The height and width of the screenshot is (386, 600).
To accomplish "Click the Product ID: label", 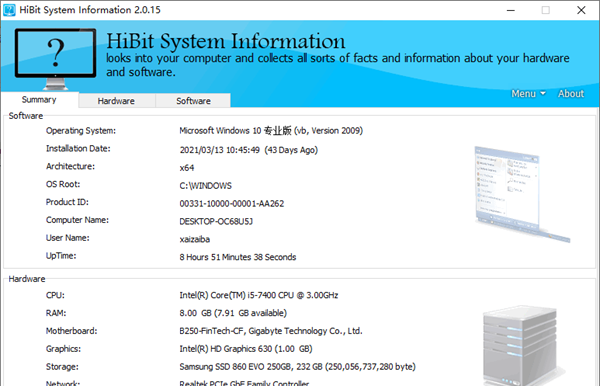I will coord(67,202).
